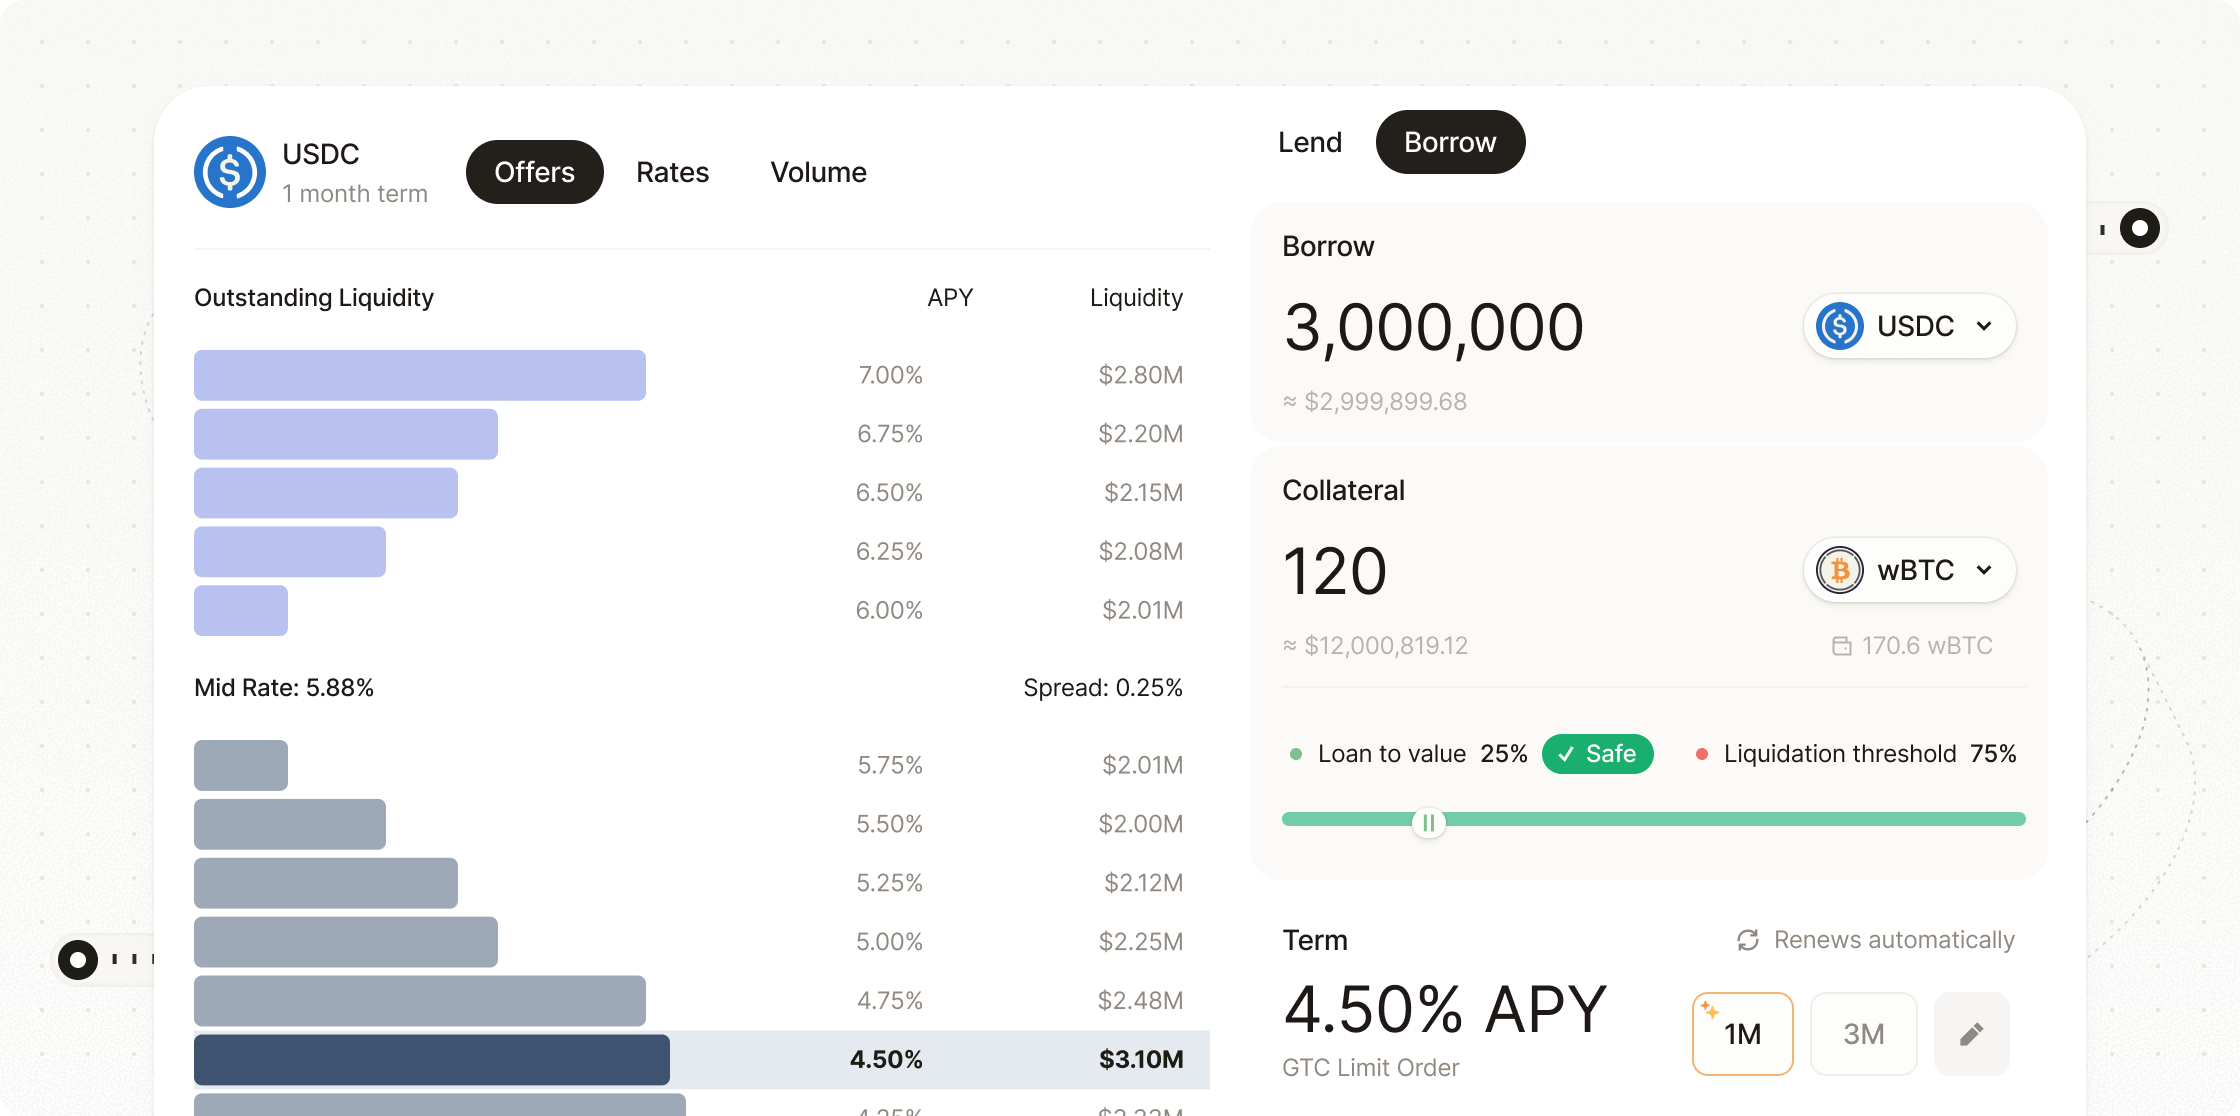Click the Loan to value 25% label

point(1423,754)
